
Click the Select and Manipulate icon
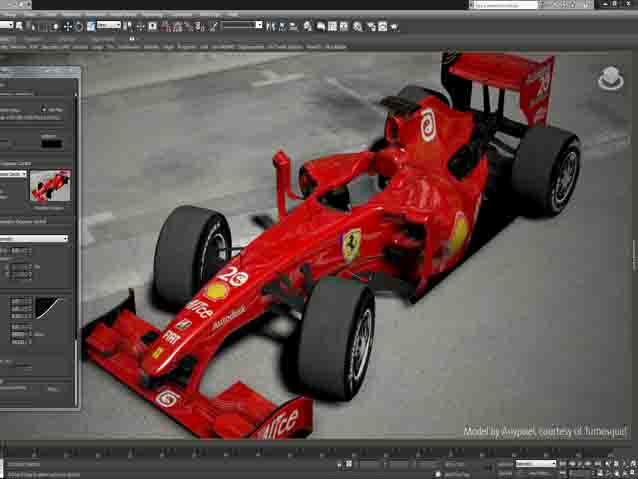(140, 26)
